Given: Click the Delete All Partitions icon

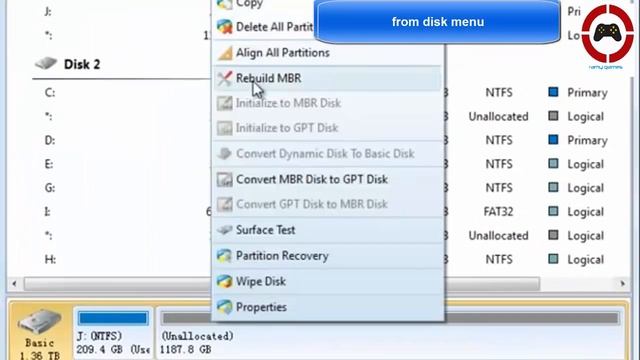Looking at the screenshot, I should tap(224, 27).
